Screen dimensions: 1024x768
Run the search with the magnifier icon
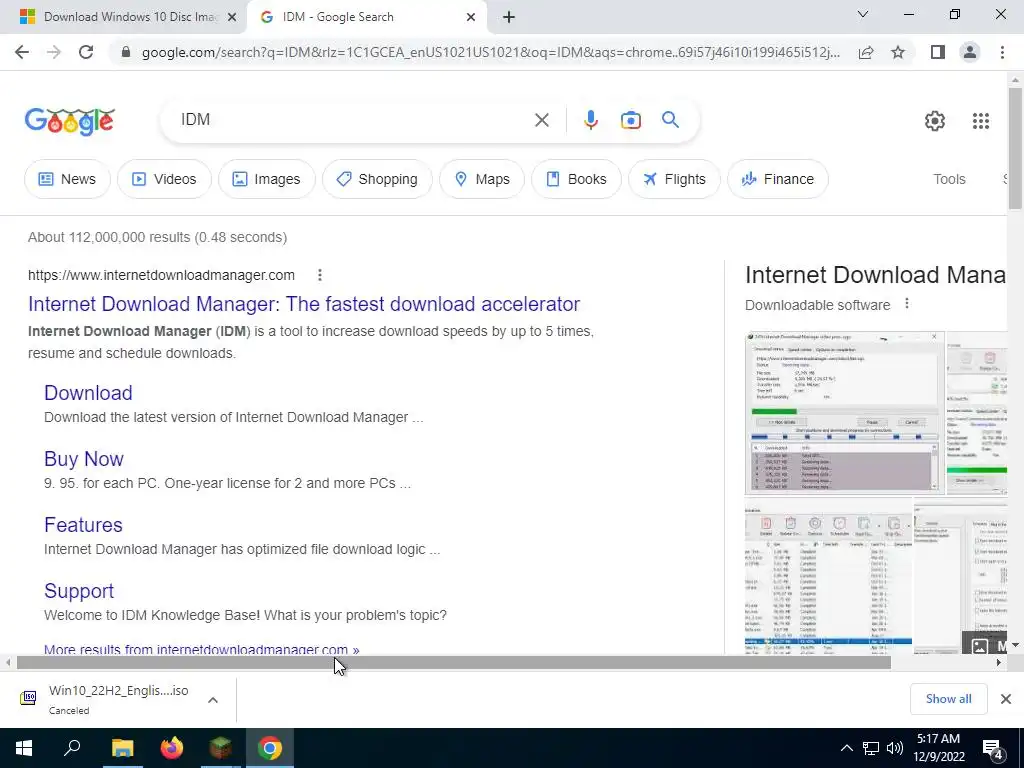670,120
